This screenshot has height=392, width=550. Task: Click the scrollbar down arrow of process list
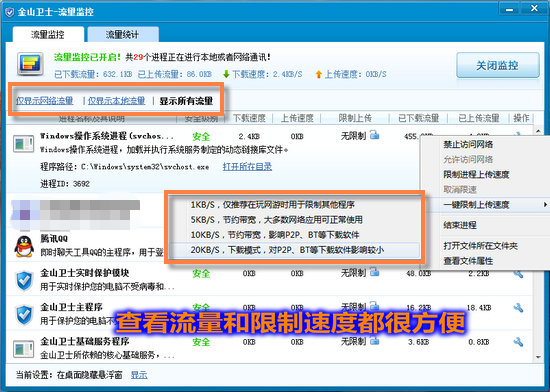538,357
